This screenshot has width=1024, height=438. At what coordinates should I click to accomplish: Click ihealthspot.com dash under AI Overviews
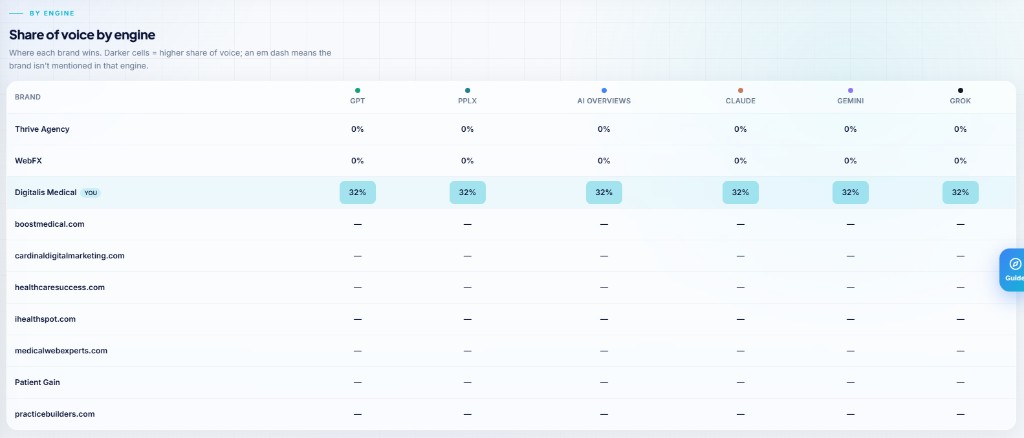point(604,319)
